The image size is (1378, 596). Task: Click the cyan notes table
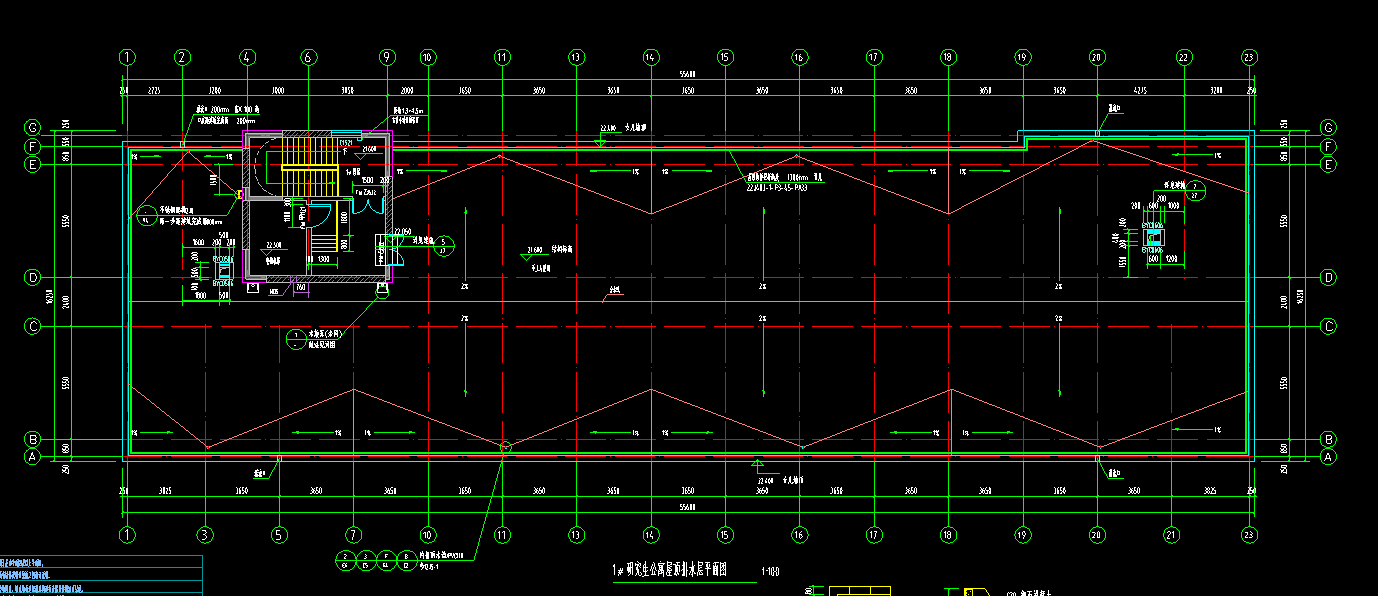click(100, 576)
